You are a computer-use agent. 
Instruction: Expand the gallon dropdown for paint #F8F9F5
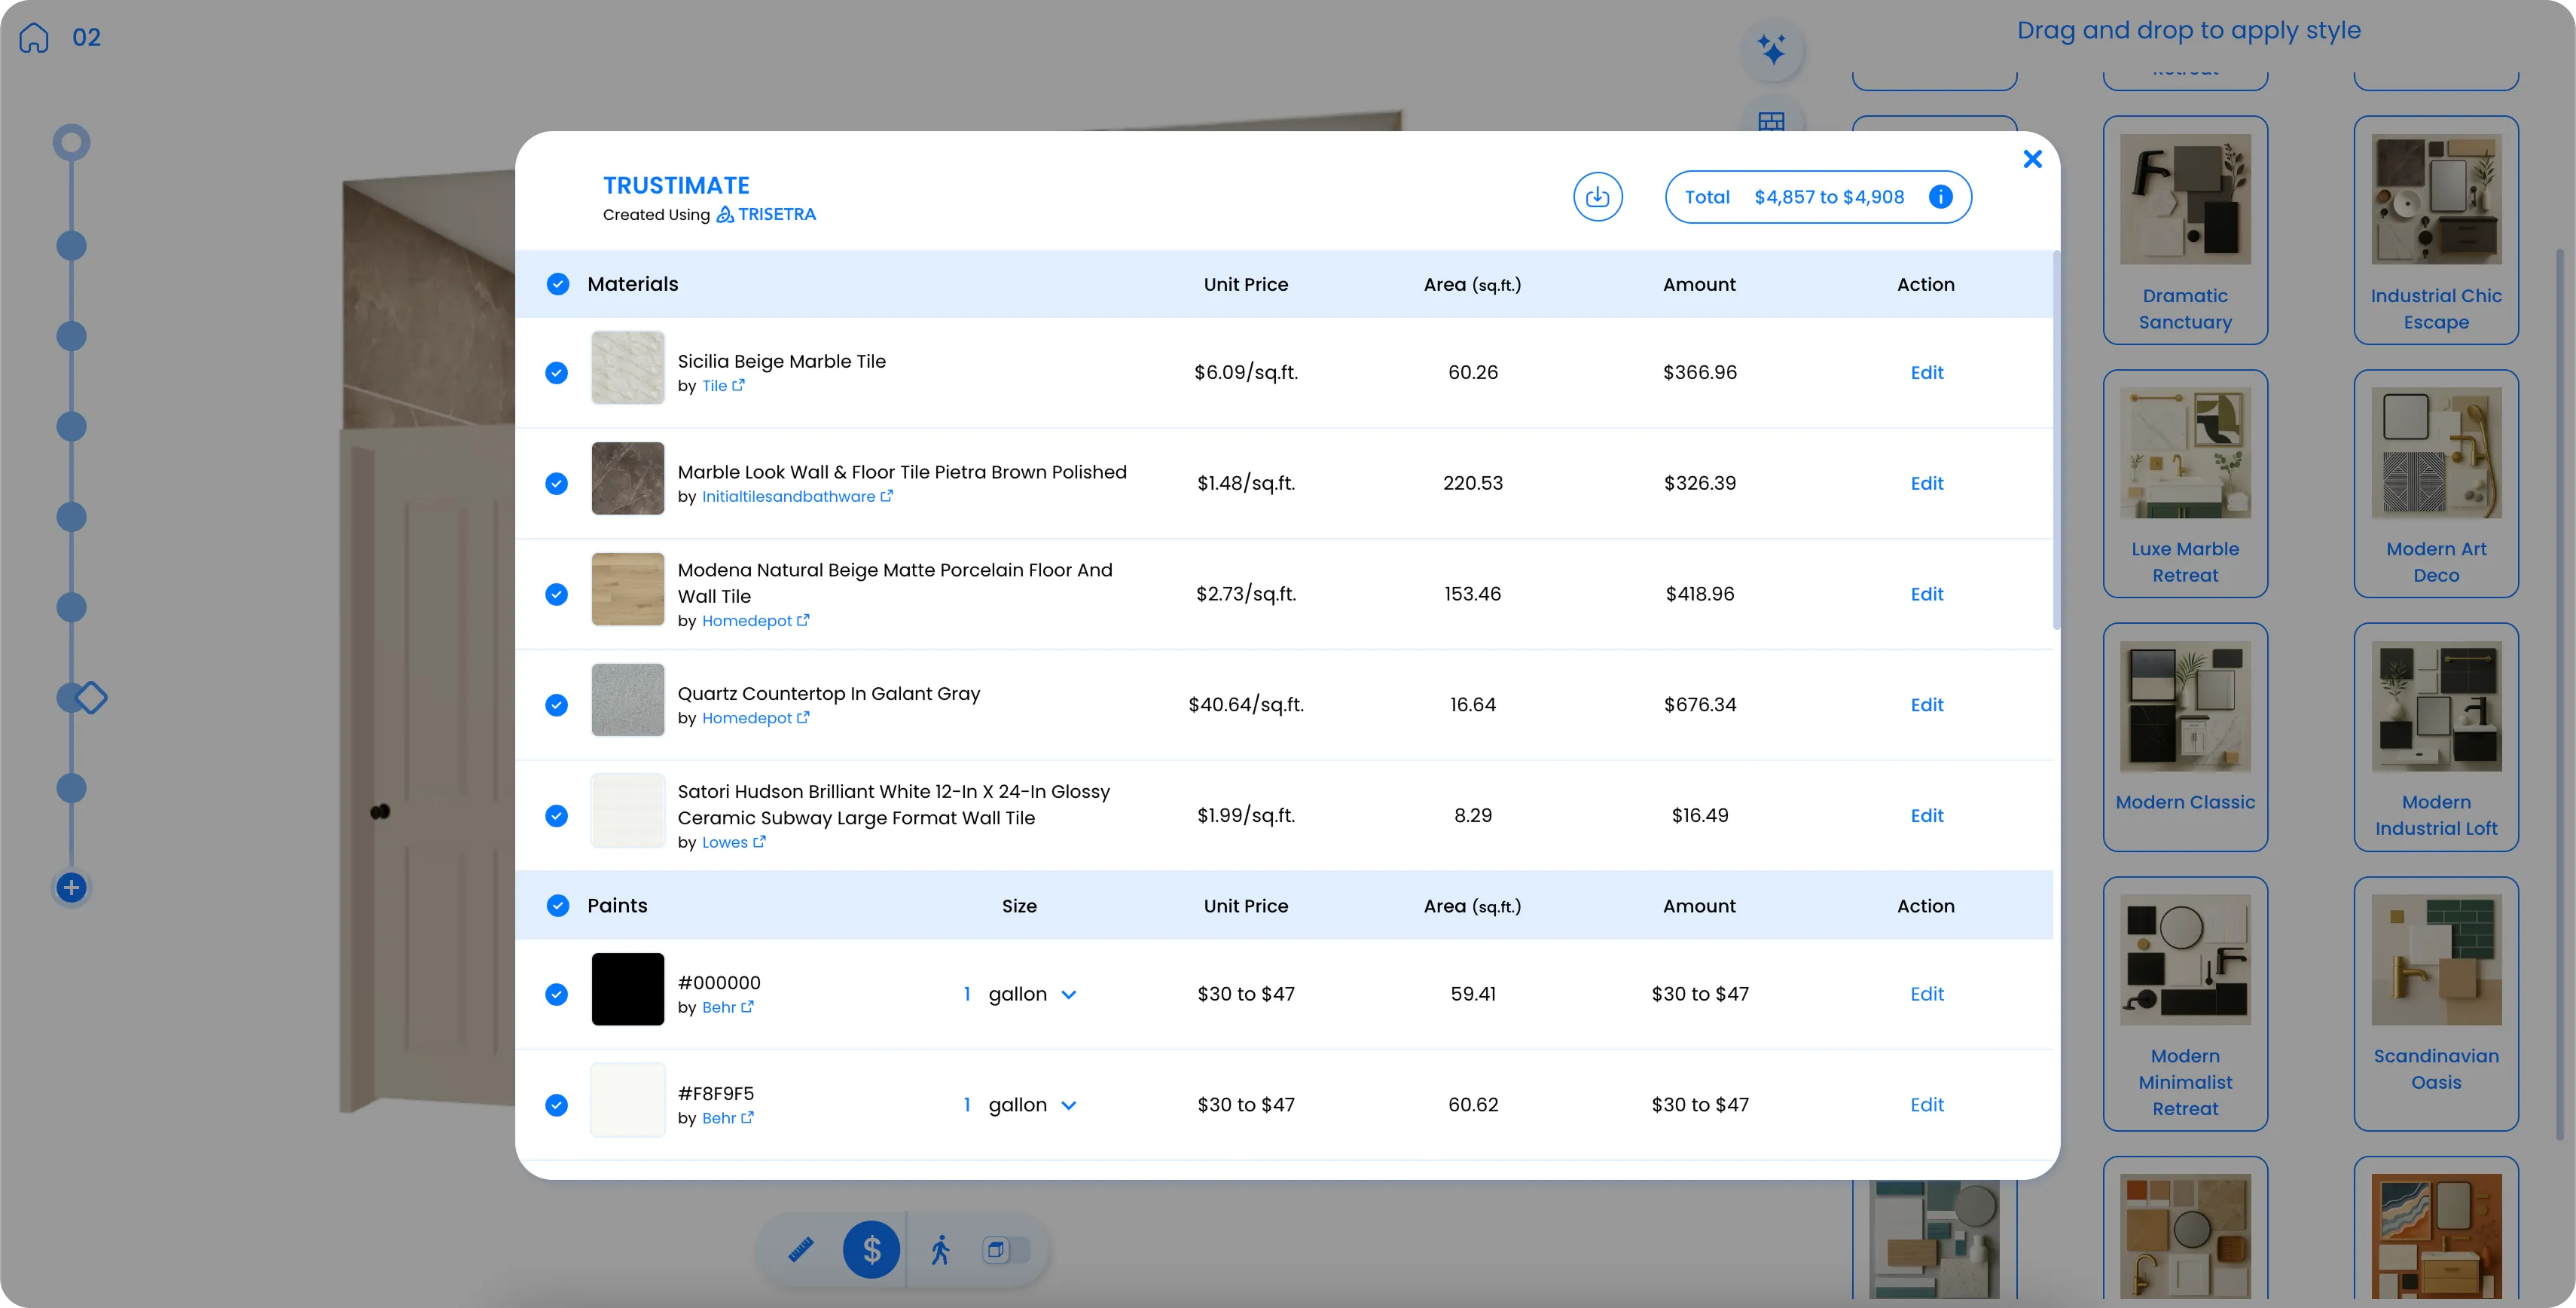[1069, 1105]
